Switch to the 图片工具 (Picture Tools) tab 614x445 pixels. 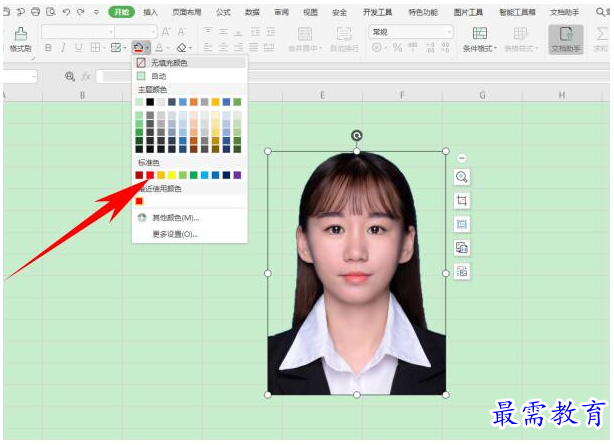468,13
